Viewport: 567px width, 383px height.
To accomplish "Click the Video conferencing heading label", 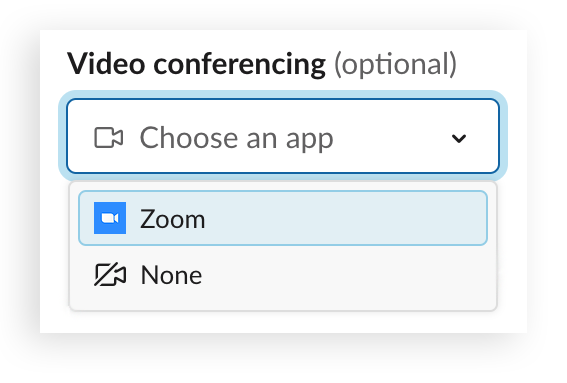I will (196, 64).
